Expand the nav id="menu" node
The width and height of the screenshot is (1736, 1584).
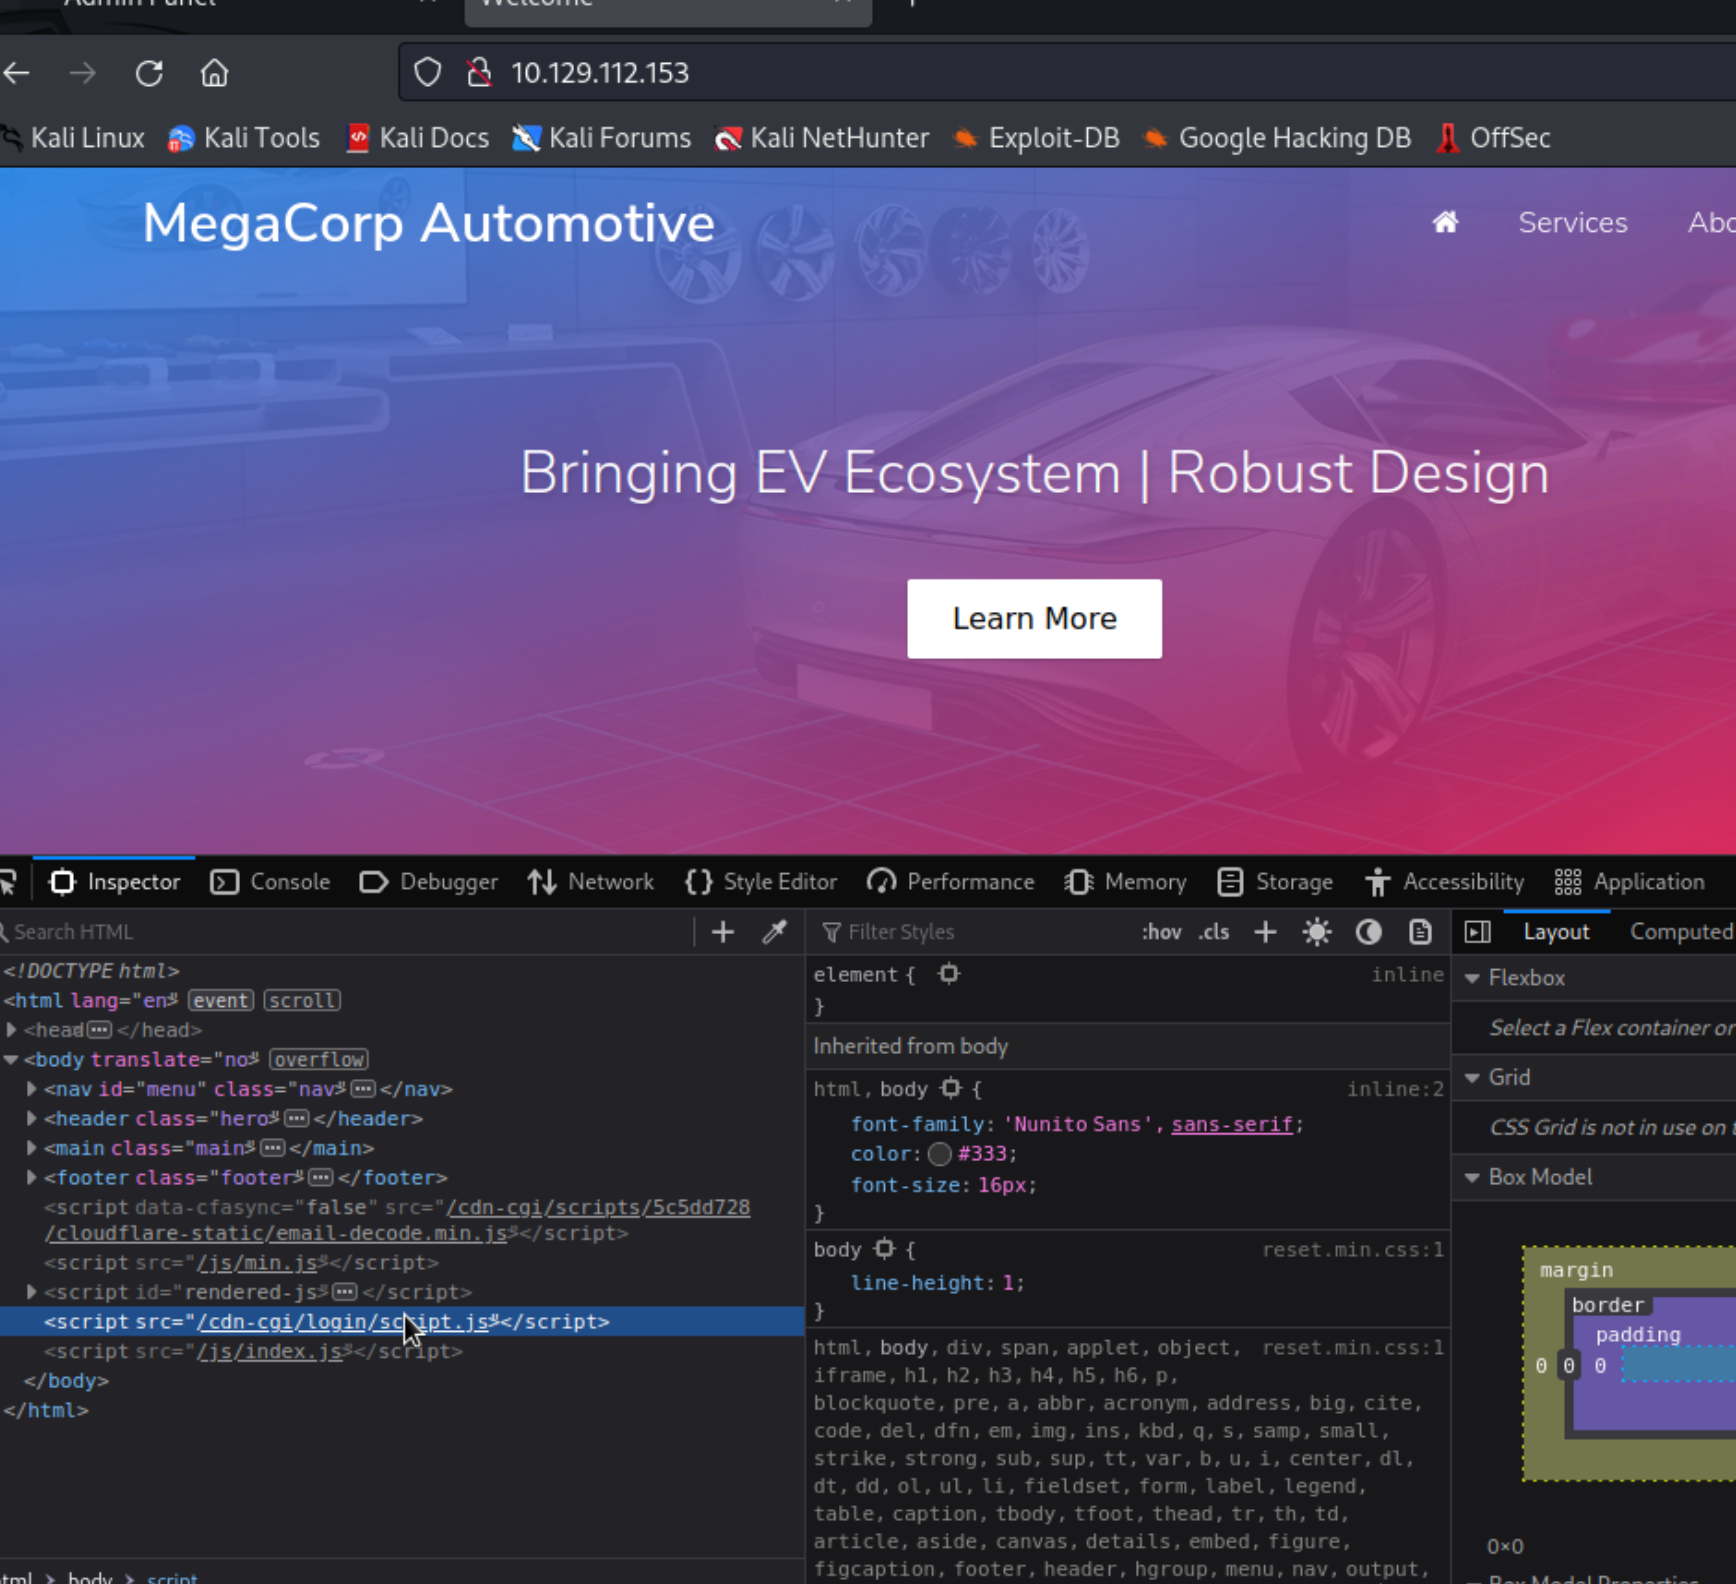point(32,1088)
